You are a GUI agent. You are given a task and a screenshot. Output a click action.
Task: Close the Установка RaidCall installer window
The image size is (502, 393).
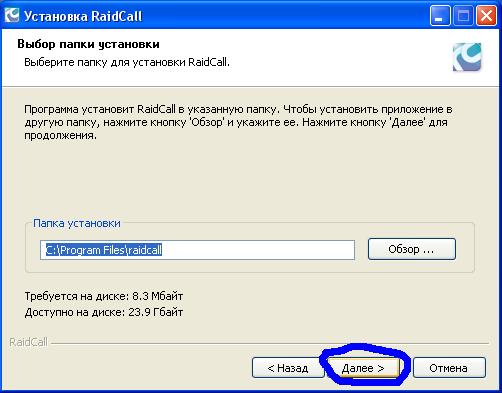point(486,16)
